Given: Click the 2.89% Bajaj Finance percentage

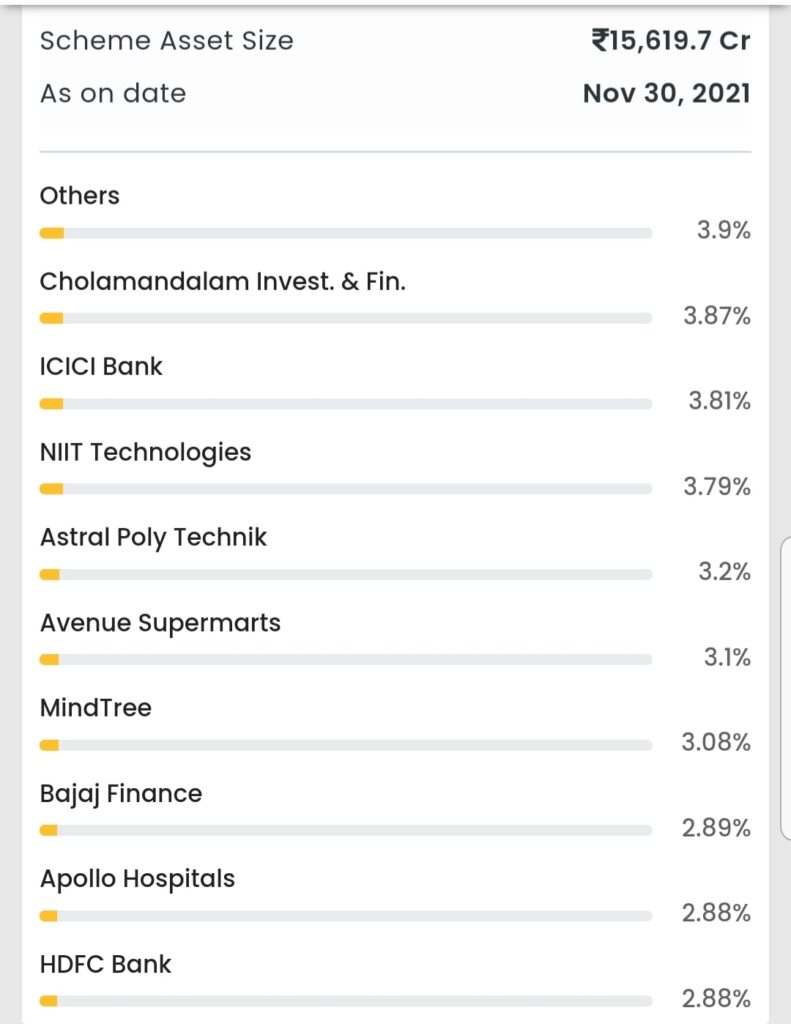Looking at the screenshot, I should (716, 828).
